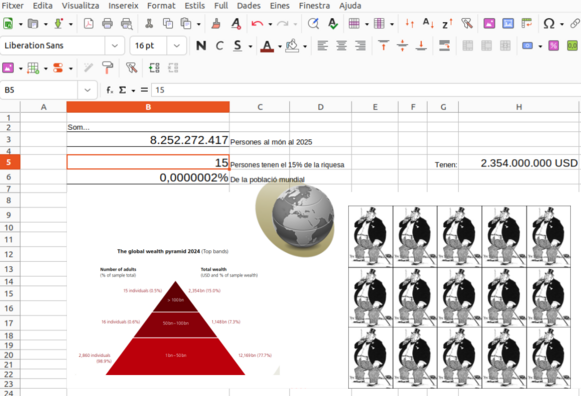Expand Paste options dropdown arrow
The image size is (581, 396).
[199, 24]
